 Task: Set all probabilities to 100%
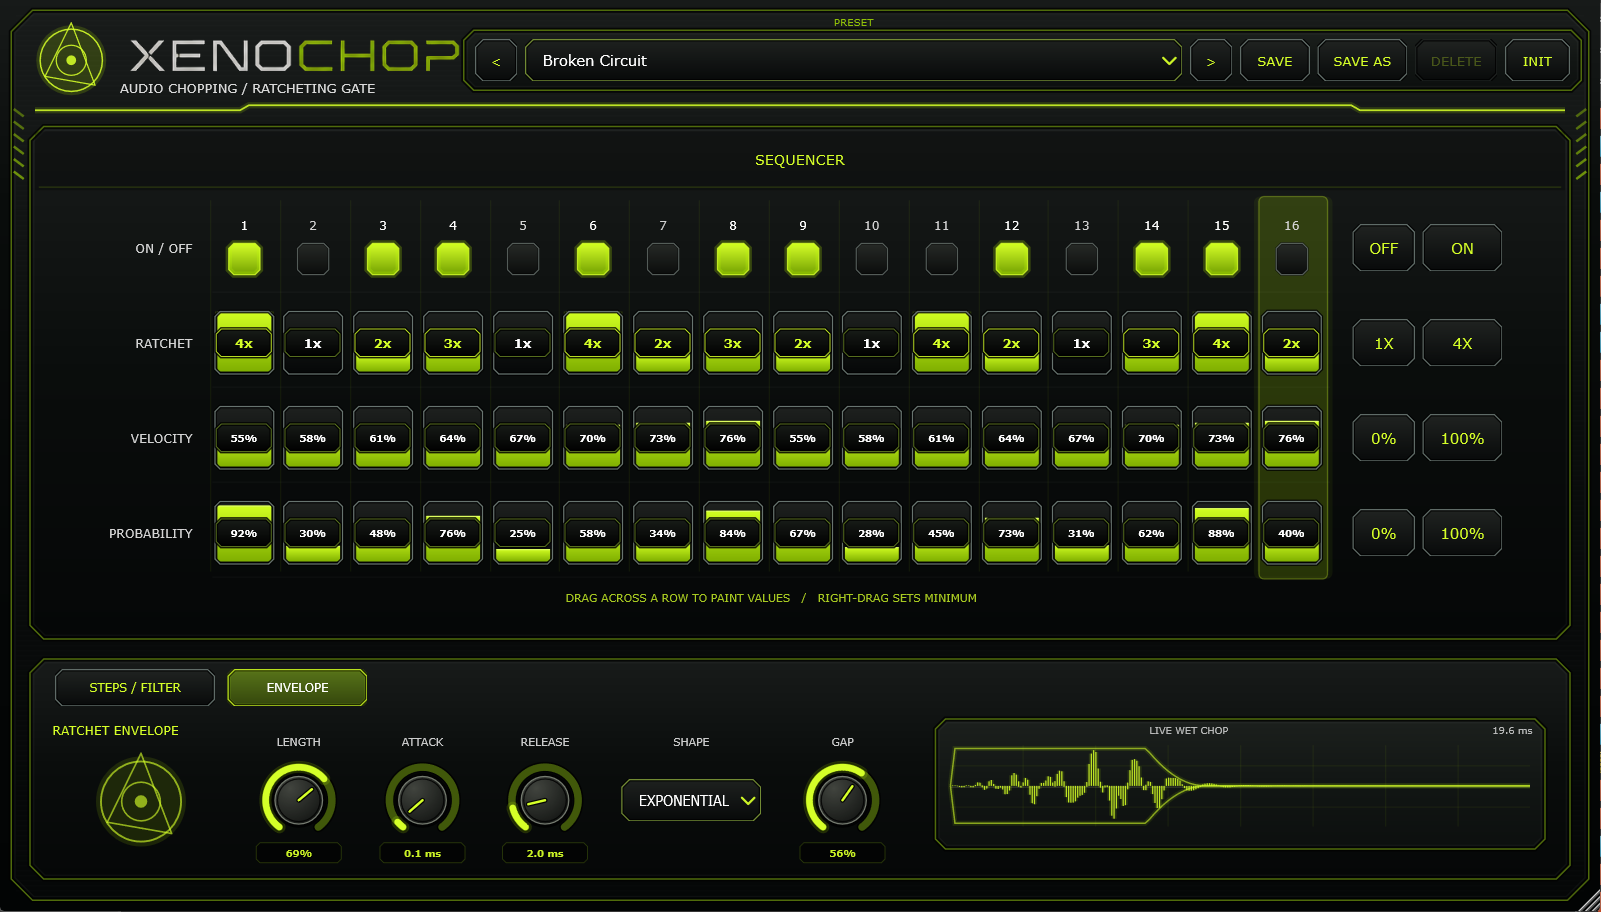pyautogui.click(x=1462, y=533)
